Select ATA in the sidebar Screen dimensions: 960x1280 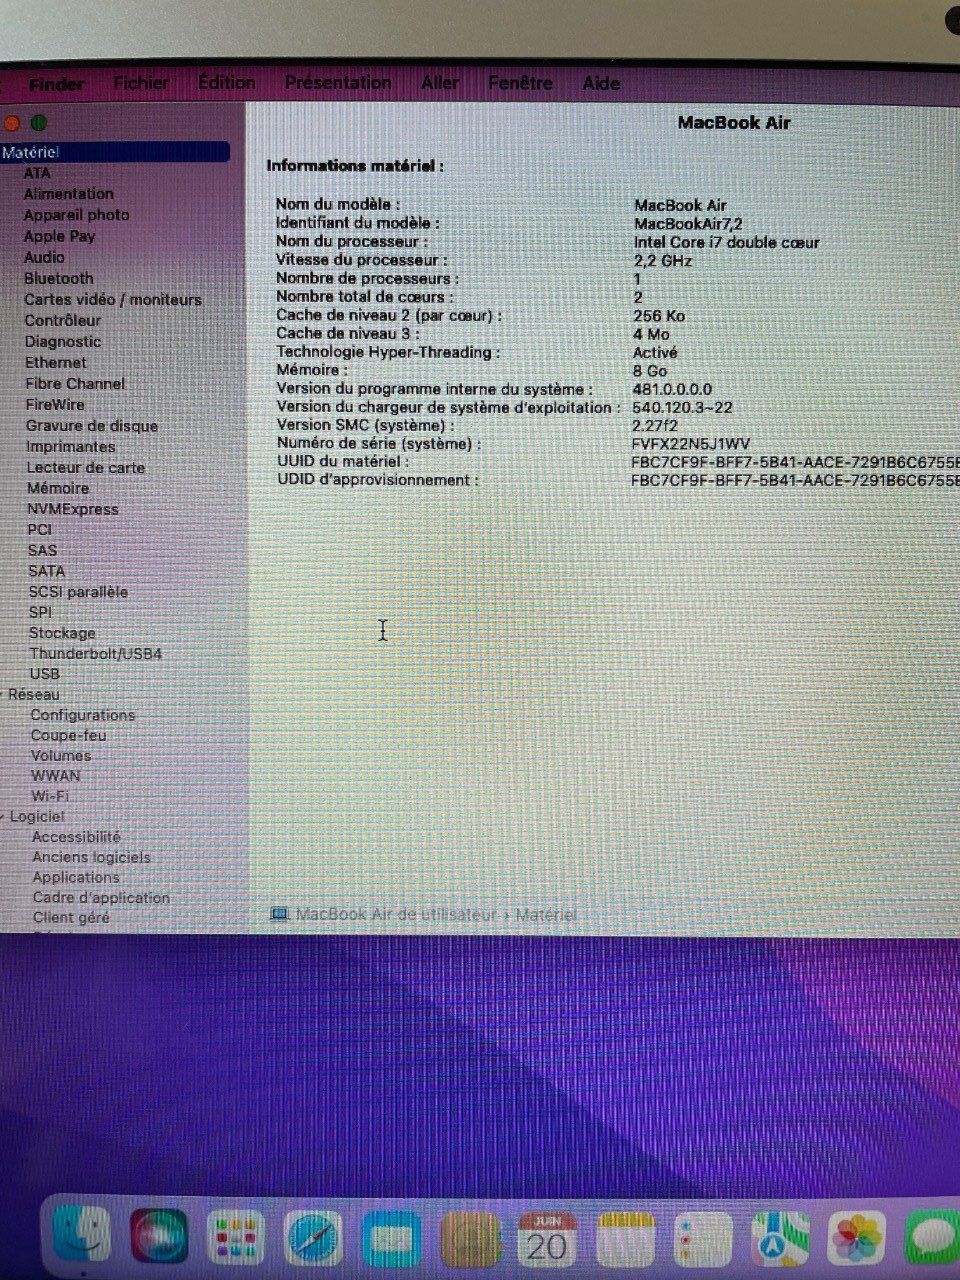pyautogui.click(x=37, y=173)
